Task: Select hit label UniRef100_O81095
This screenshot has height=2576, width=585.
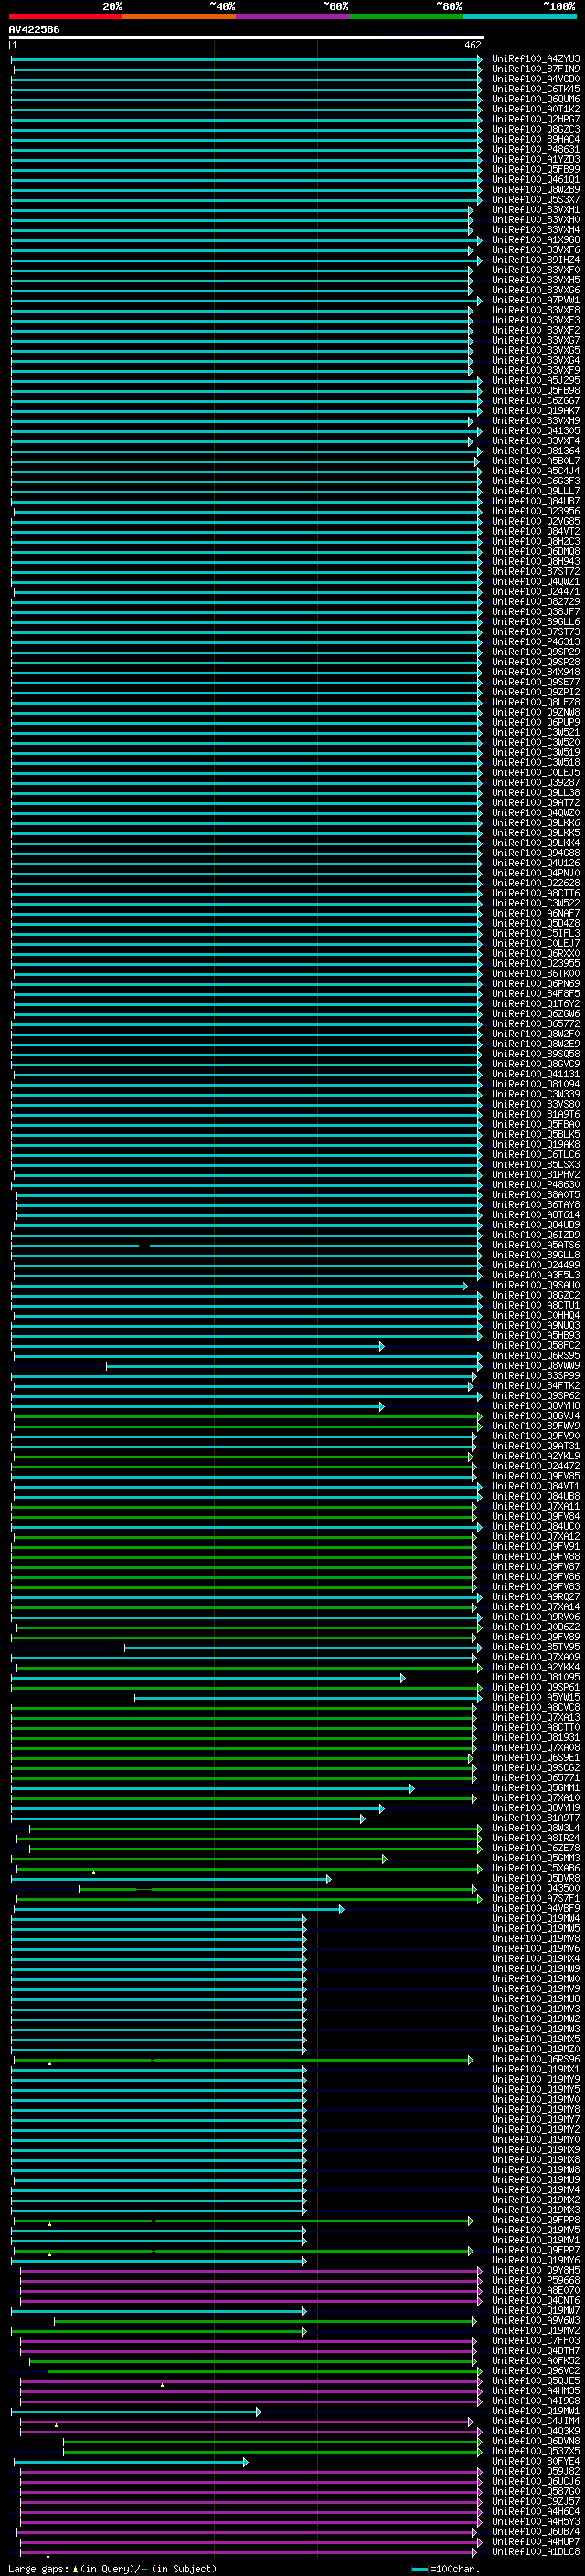Action: pyautogui.click(x=536, y=1677)
